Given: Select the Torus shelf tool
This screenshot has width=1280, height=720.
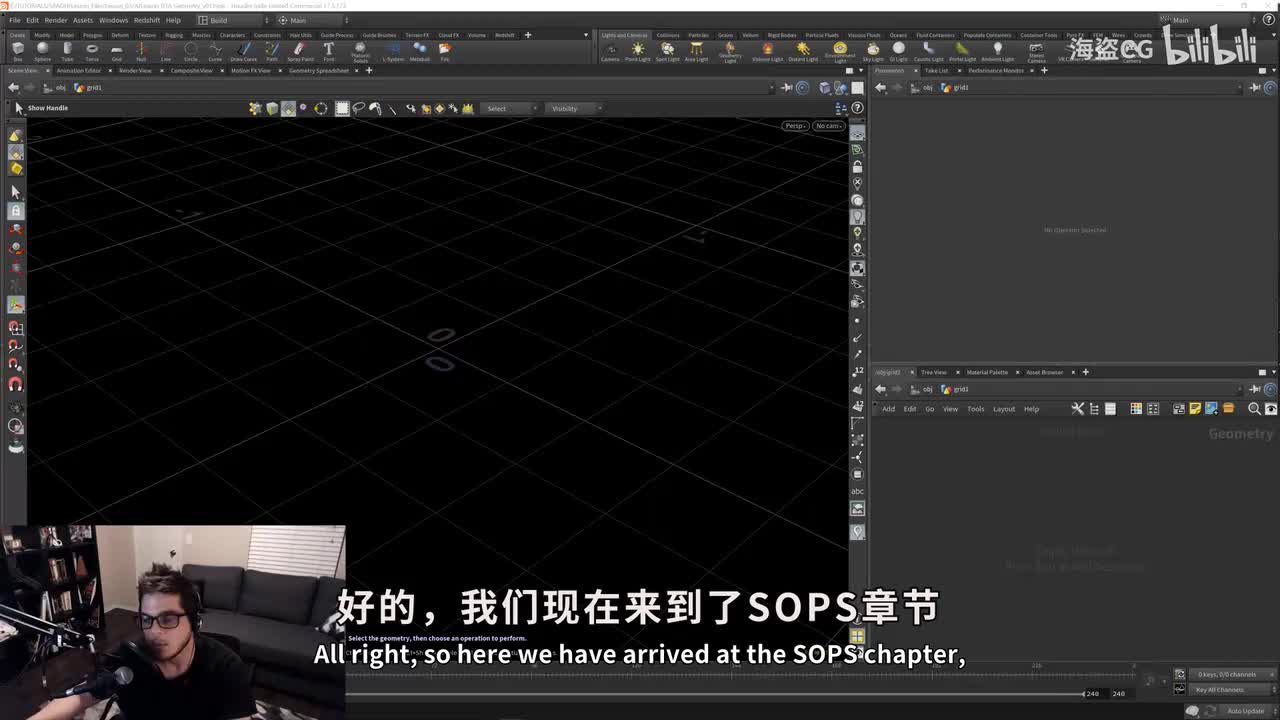Looking at the screenshot, I should 92,50.
